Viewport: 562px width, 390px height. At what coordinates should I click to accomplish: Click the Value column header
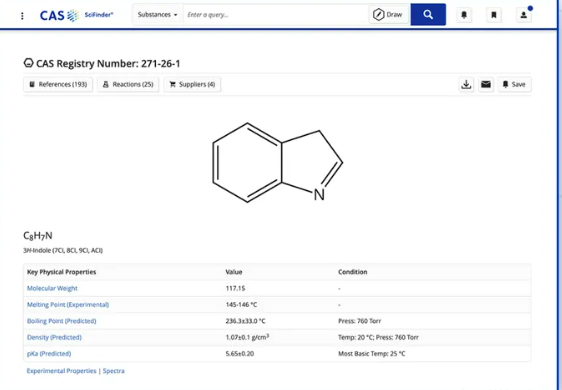coord(234,272)
